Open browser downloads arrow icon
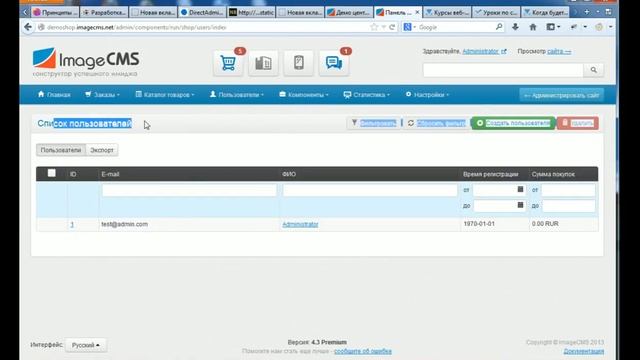Viewport: 640px width, 360px height. coord(515,27)
